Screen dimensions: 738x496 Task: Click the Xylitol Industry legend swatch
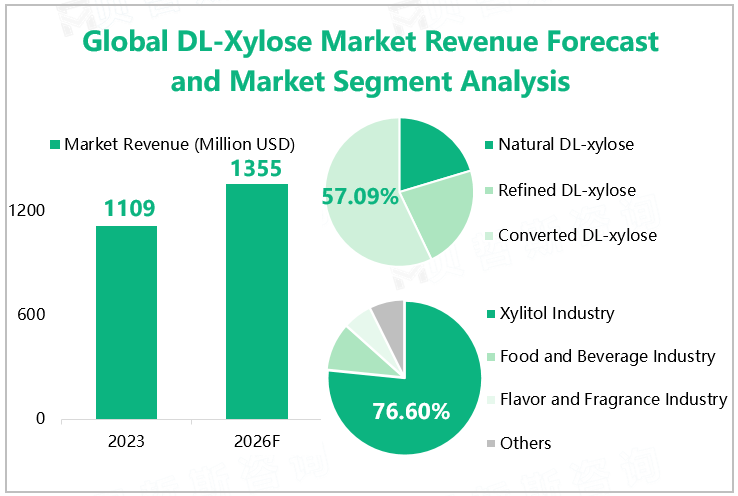(488, 314)
